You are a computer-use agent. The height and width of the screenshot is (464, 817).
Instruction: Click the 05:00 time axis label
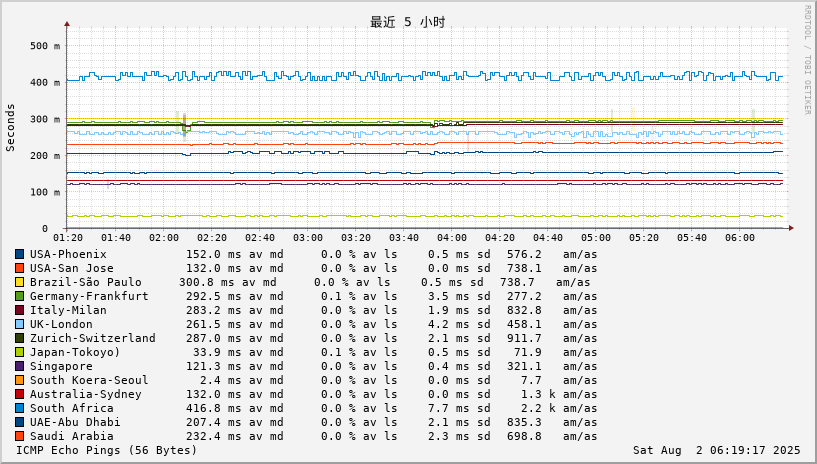click(x=596, y=237)
